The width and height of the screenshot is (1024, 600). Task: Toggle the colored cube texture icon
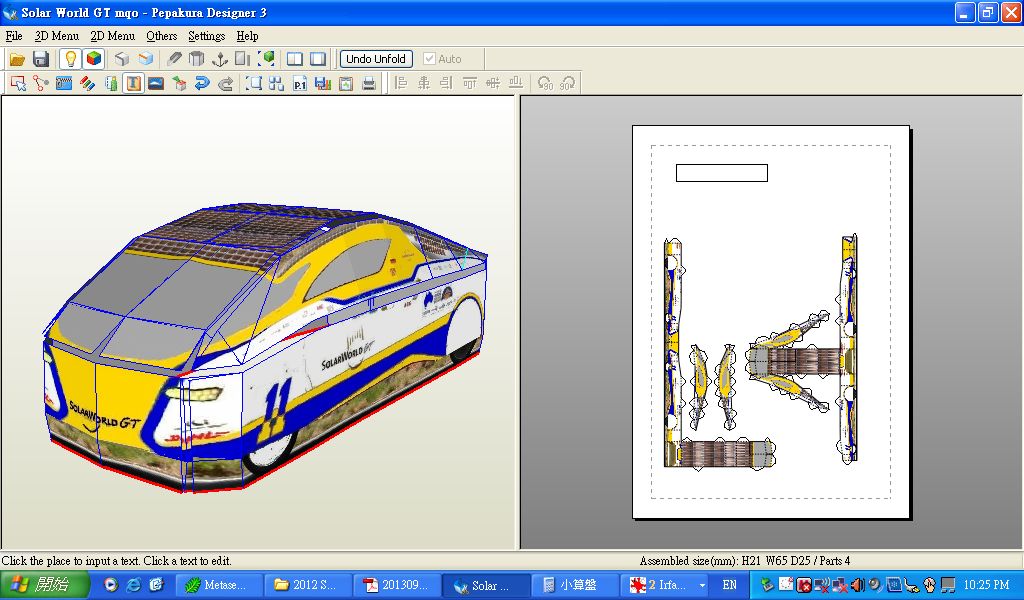pyautogui.click(x=94, y=59)
